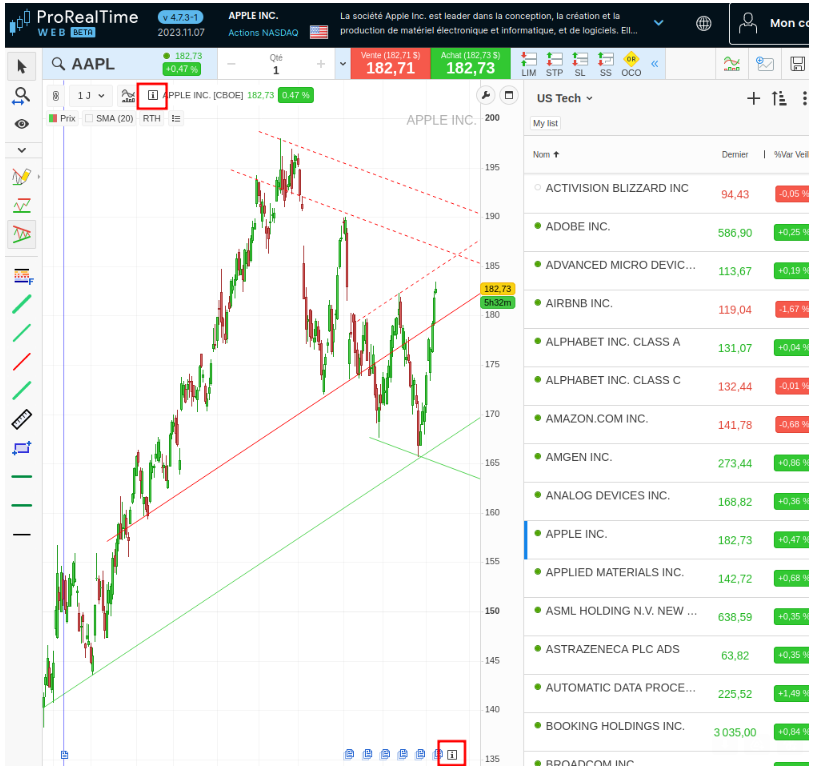Viewport: 838px width, 770px height.
Task: Open the pencil drawing tools icon
Action: tap(21, 176)
